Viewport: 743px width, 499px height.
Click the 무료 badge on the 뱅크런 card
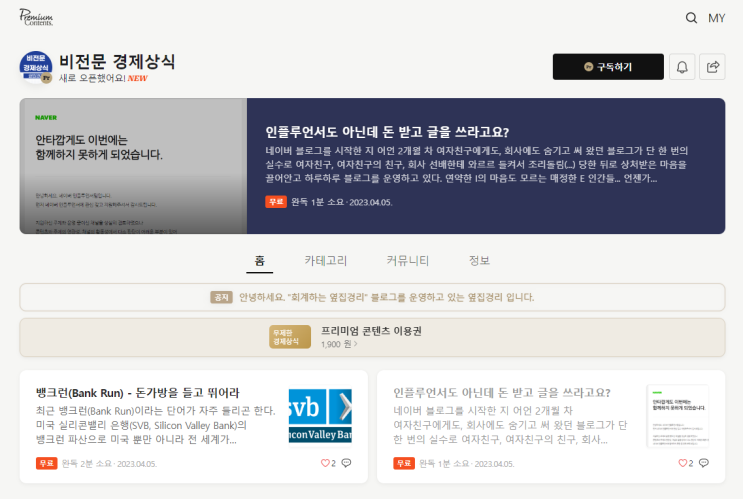(46, 463)
